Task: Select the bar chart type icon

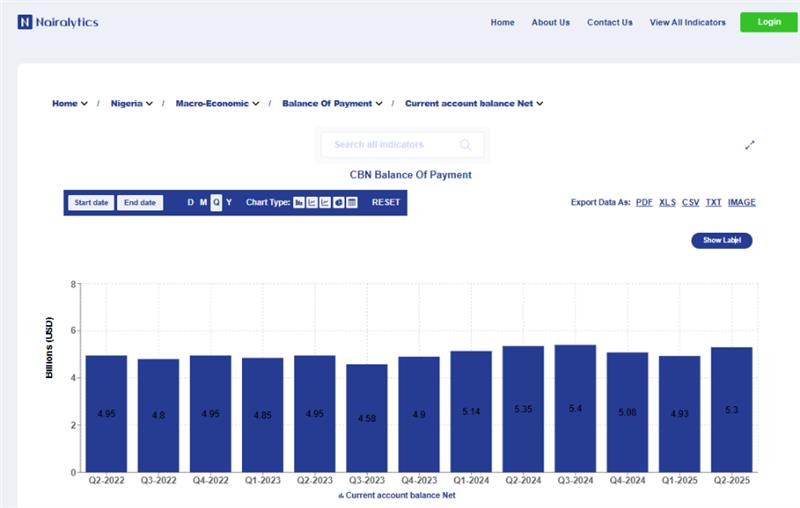Action: click(299, 202)
